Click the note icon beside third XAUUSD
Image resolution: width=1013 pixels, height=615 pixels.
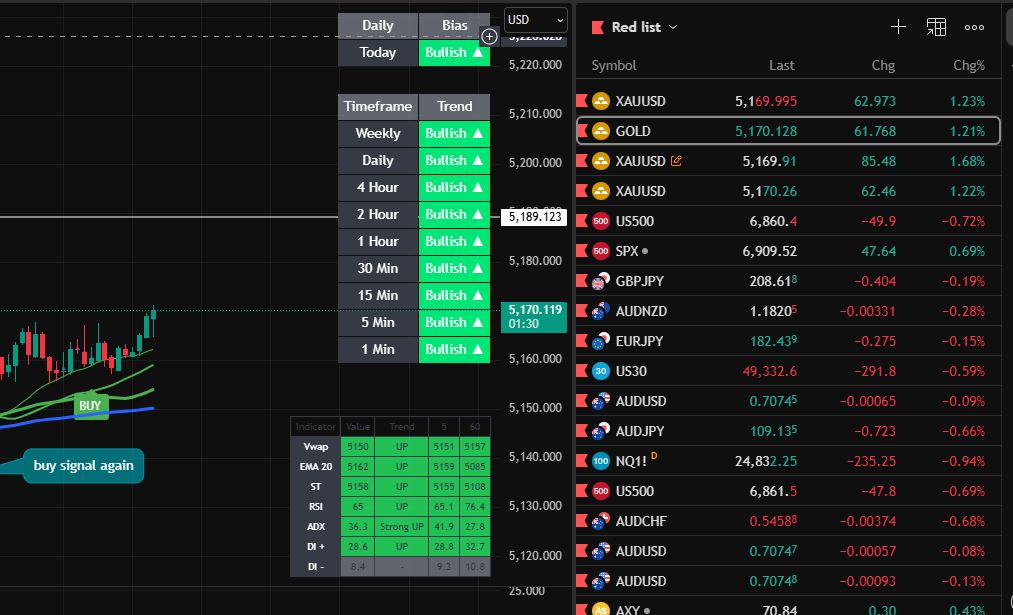[677, 161]
